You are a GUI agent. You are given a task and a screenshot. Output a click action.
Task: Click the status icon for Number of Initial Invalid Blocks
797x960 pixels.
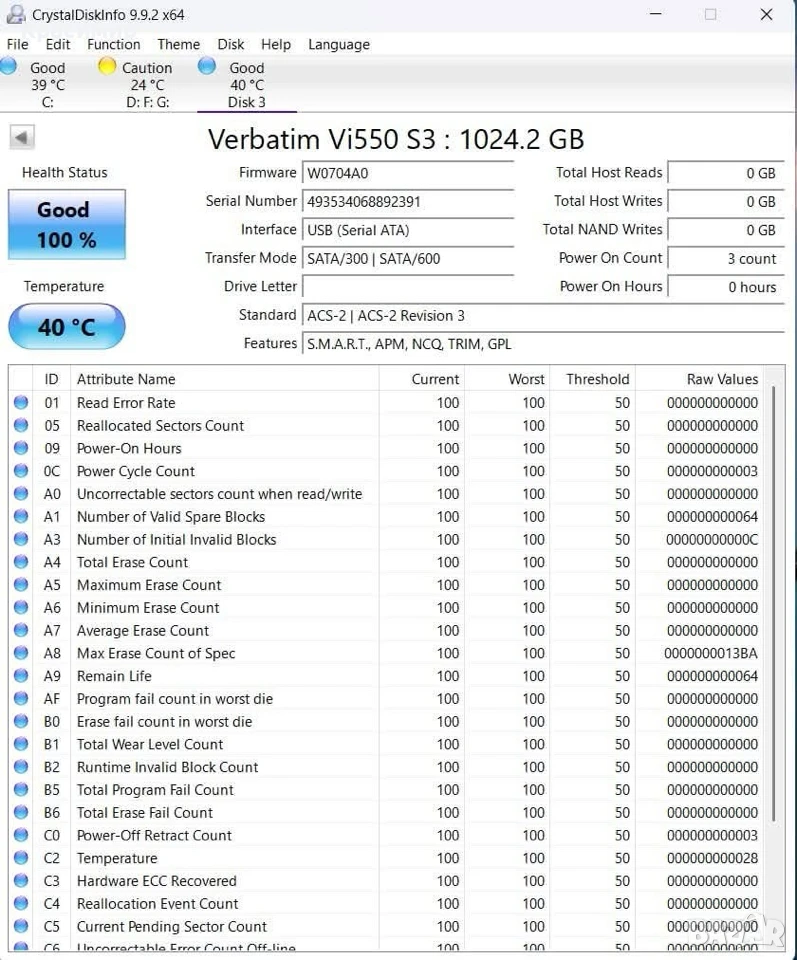(x=21, y=539)
